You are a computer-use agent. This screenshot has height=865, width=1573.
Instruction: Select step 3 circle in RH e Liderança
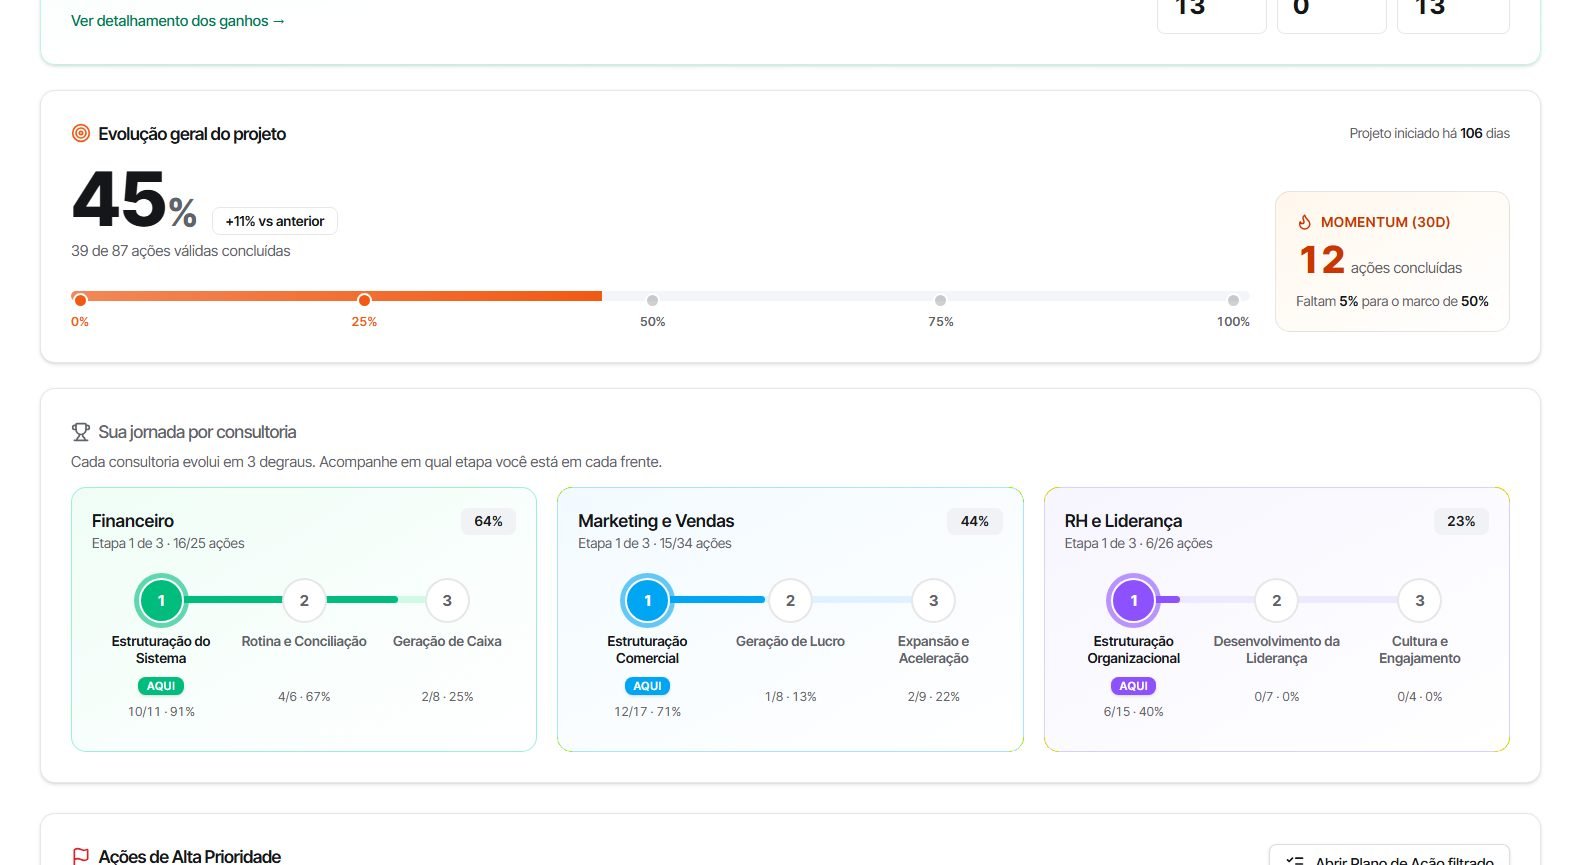1419,601
